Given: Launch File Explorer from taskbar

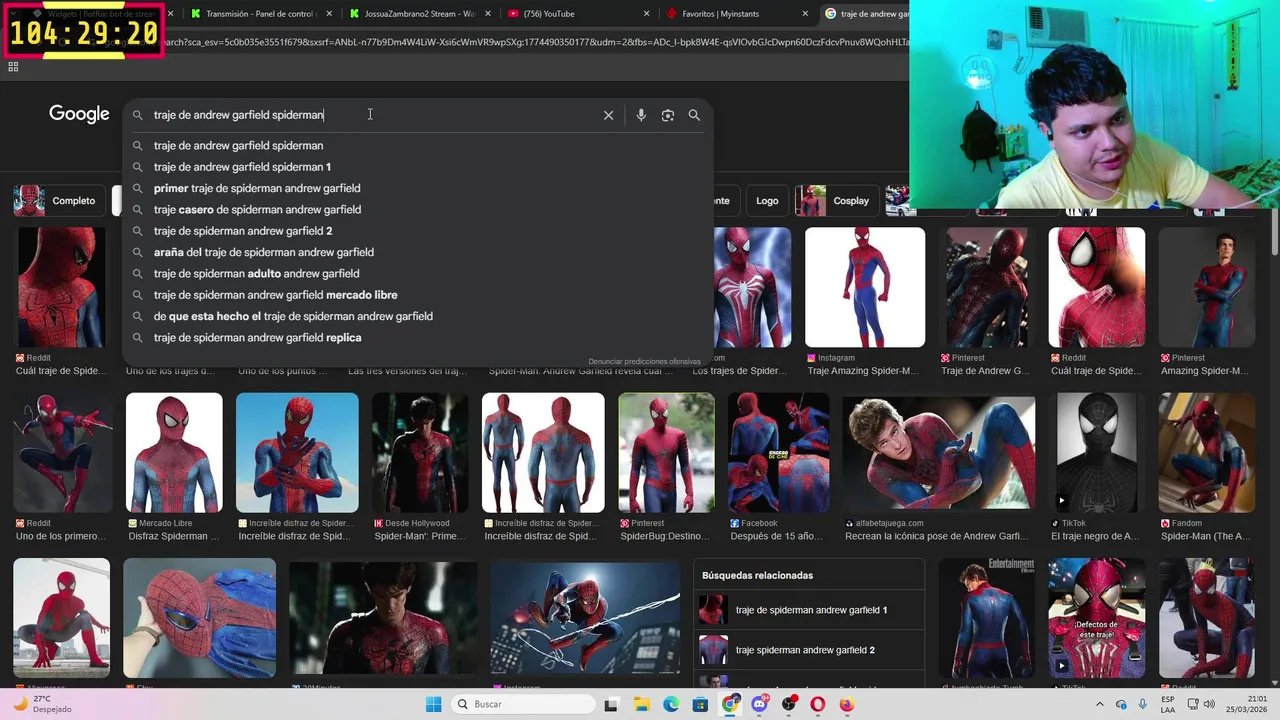Looking at the screenshot, I should (642, 704).
